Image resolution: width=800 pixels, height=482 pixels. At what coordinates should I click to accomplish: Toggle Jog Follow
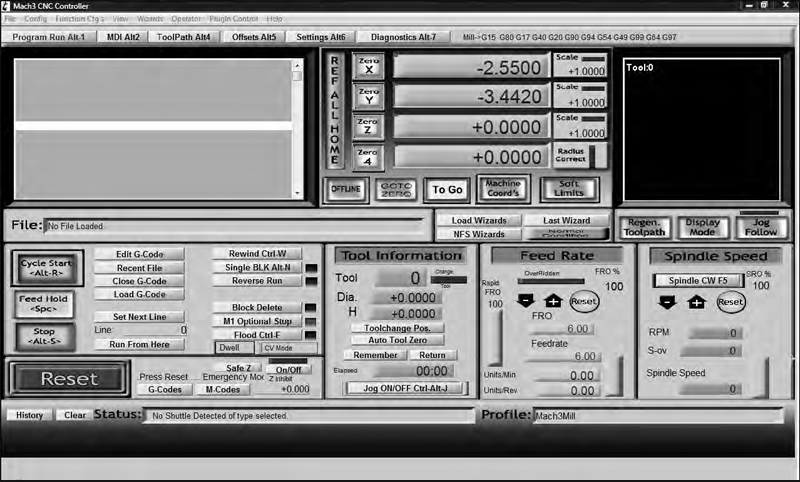[761, 227]
